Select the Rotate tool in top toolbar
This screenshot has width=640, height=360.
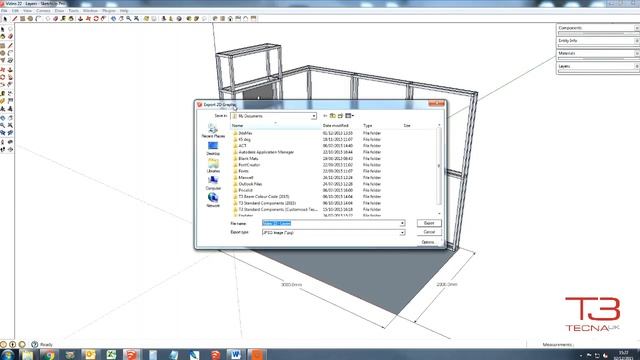[96, 19]
